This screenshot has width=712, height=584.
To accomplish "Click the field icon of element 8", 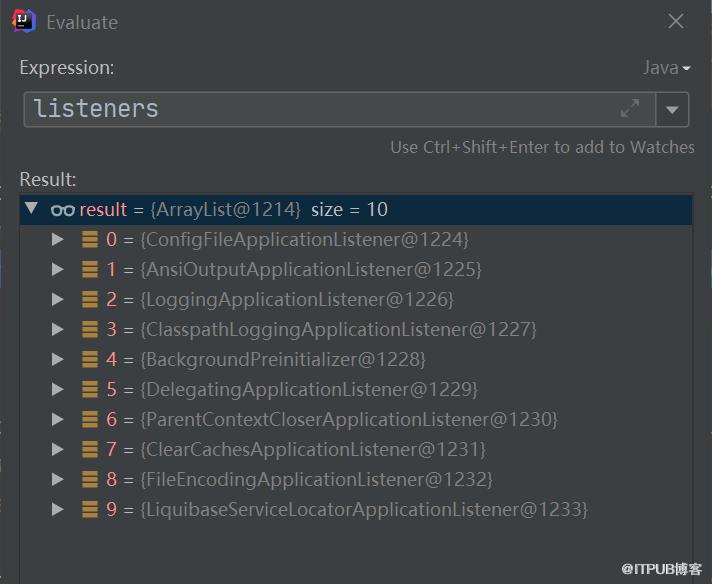I will [89, 479].
